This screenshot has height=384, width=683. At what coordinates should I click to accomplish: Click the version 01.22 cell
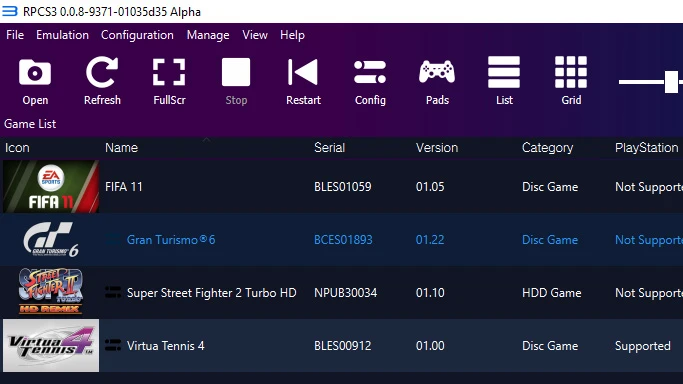[430, 240]
